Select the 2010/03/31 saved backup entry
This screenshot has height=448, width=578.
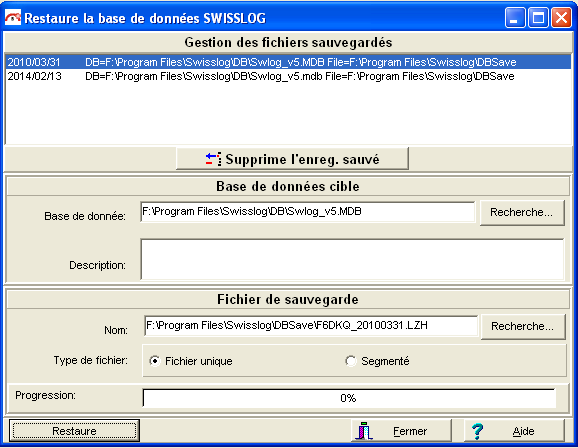[288, 62]
